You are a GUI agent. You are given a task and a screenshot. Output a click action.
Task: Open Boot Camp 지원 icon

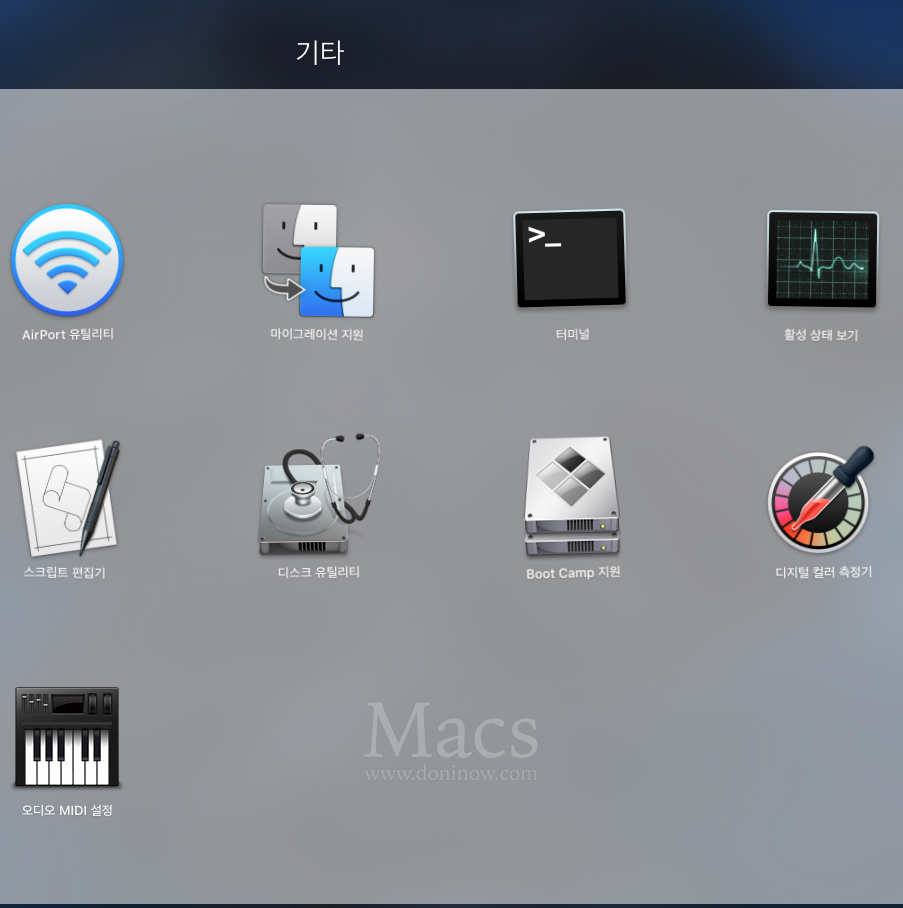coord(572,497)
